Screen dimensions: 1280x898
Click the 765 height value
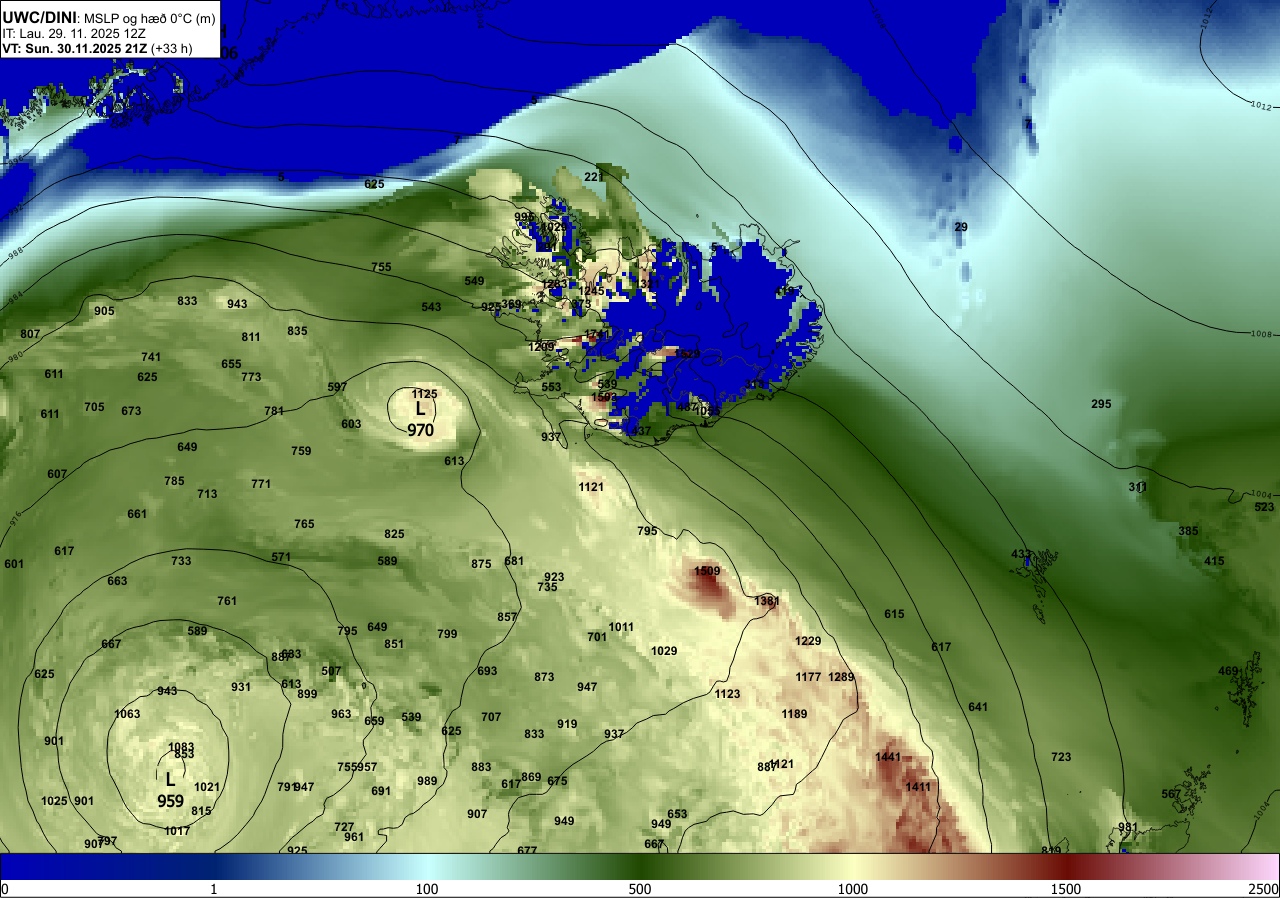pyautogui.click(x=304, y=524)
